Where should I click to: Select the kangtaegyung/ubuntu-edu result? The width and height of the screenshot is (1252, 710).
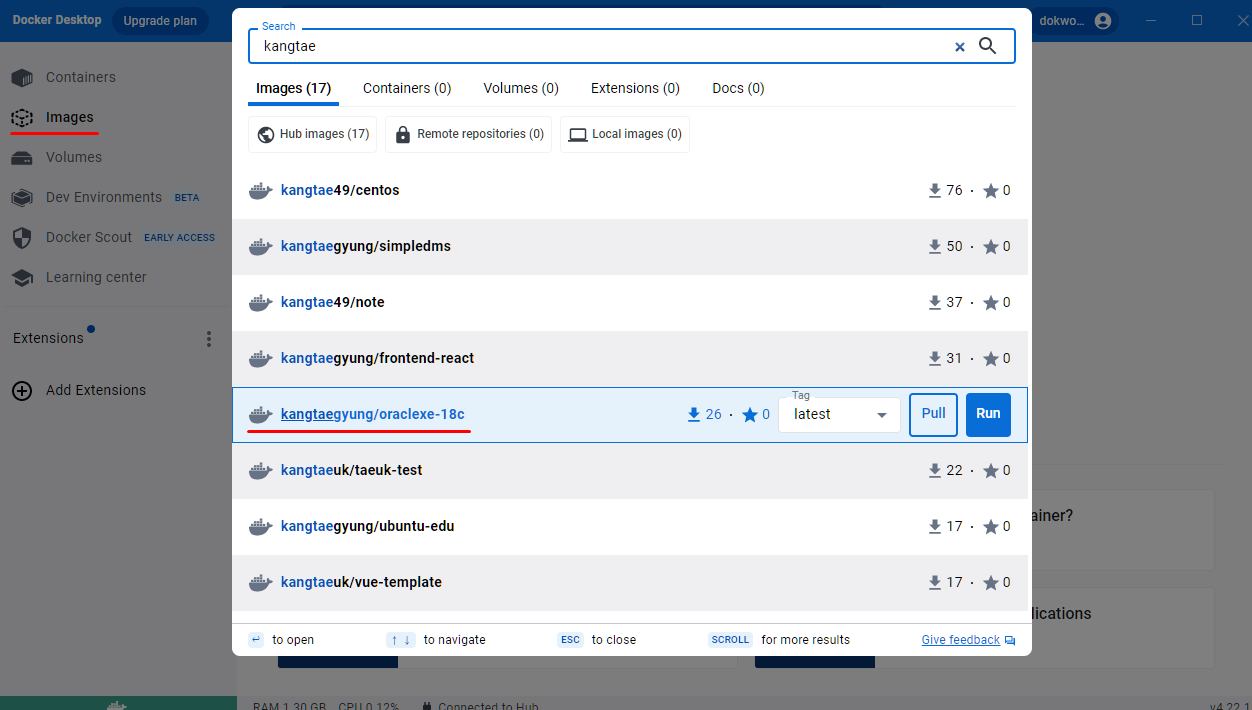tap(630, 527)
